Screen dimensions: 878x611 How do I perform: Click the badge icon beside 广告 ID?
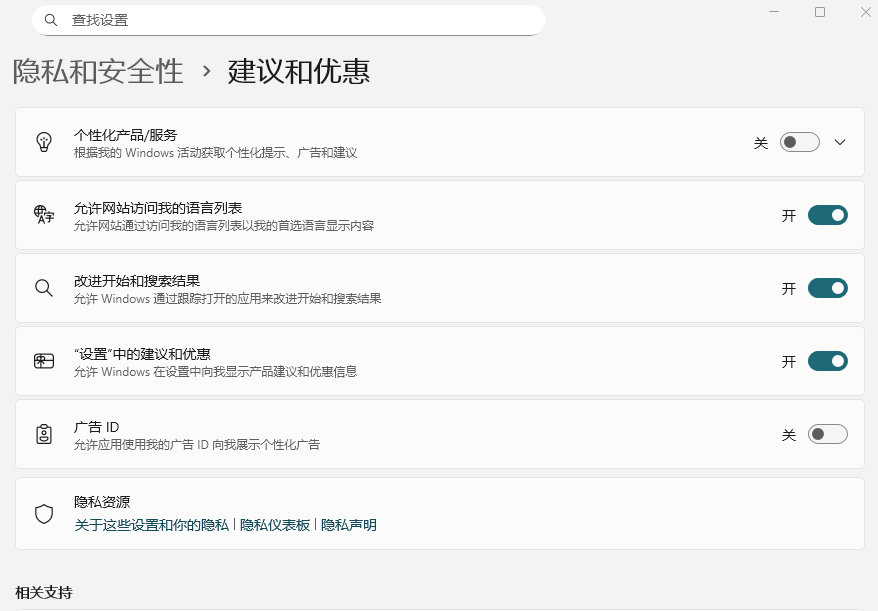pyautogui.click(x=44, y=434)
